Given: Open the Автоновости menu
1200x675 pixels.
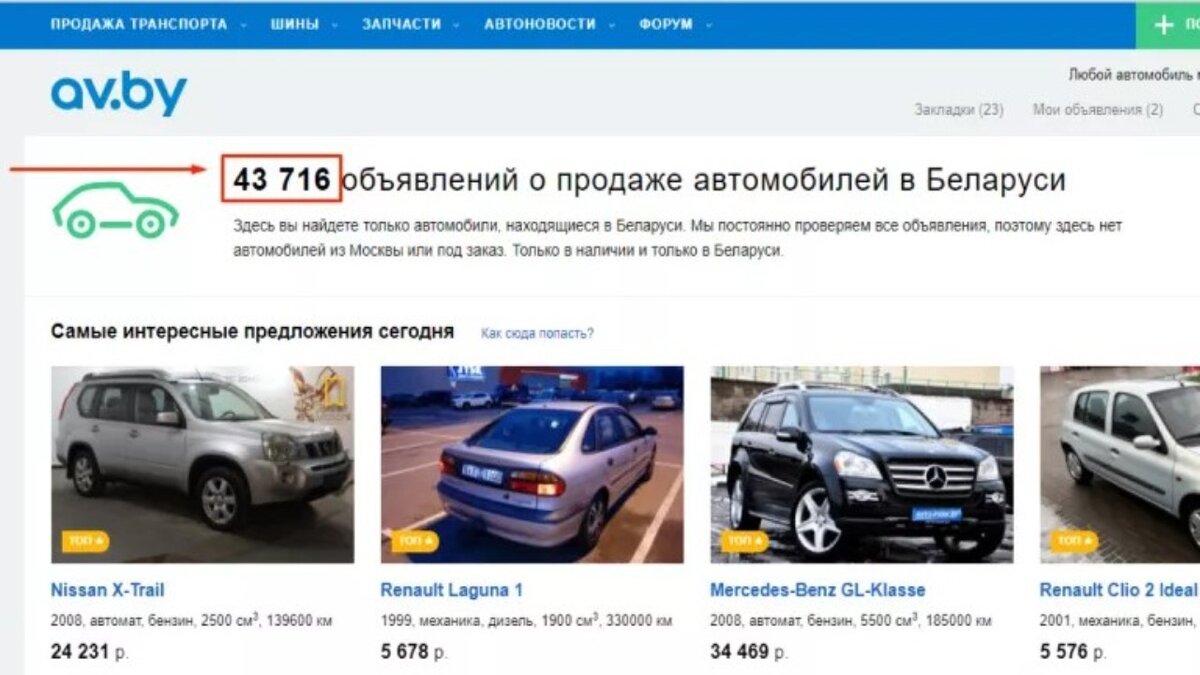Looking at the screenshot, I should [547, 24].
